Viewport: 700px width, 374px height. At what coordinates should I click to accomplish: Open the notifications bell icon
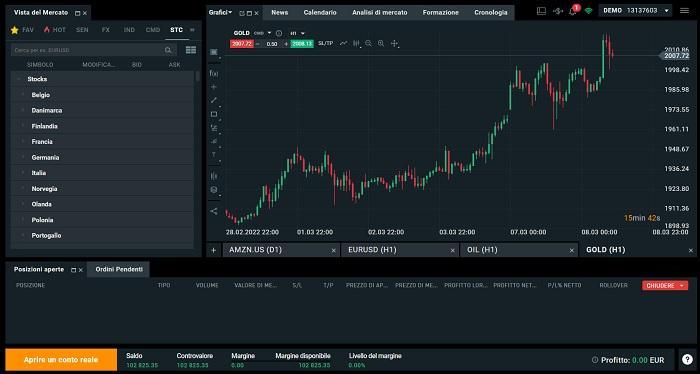click(x=573, y=11)
